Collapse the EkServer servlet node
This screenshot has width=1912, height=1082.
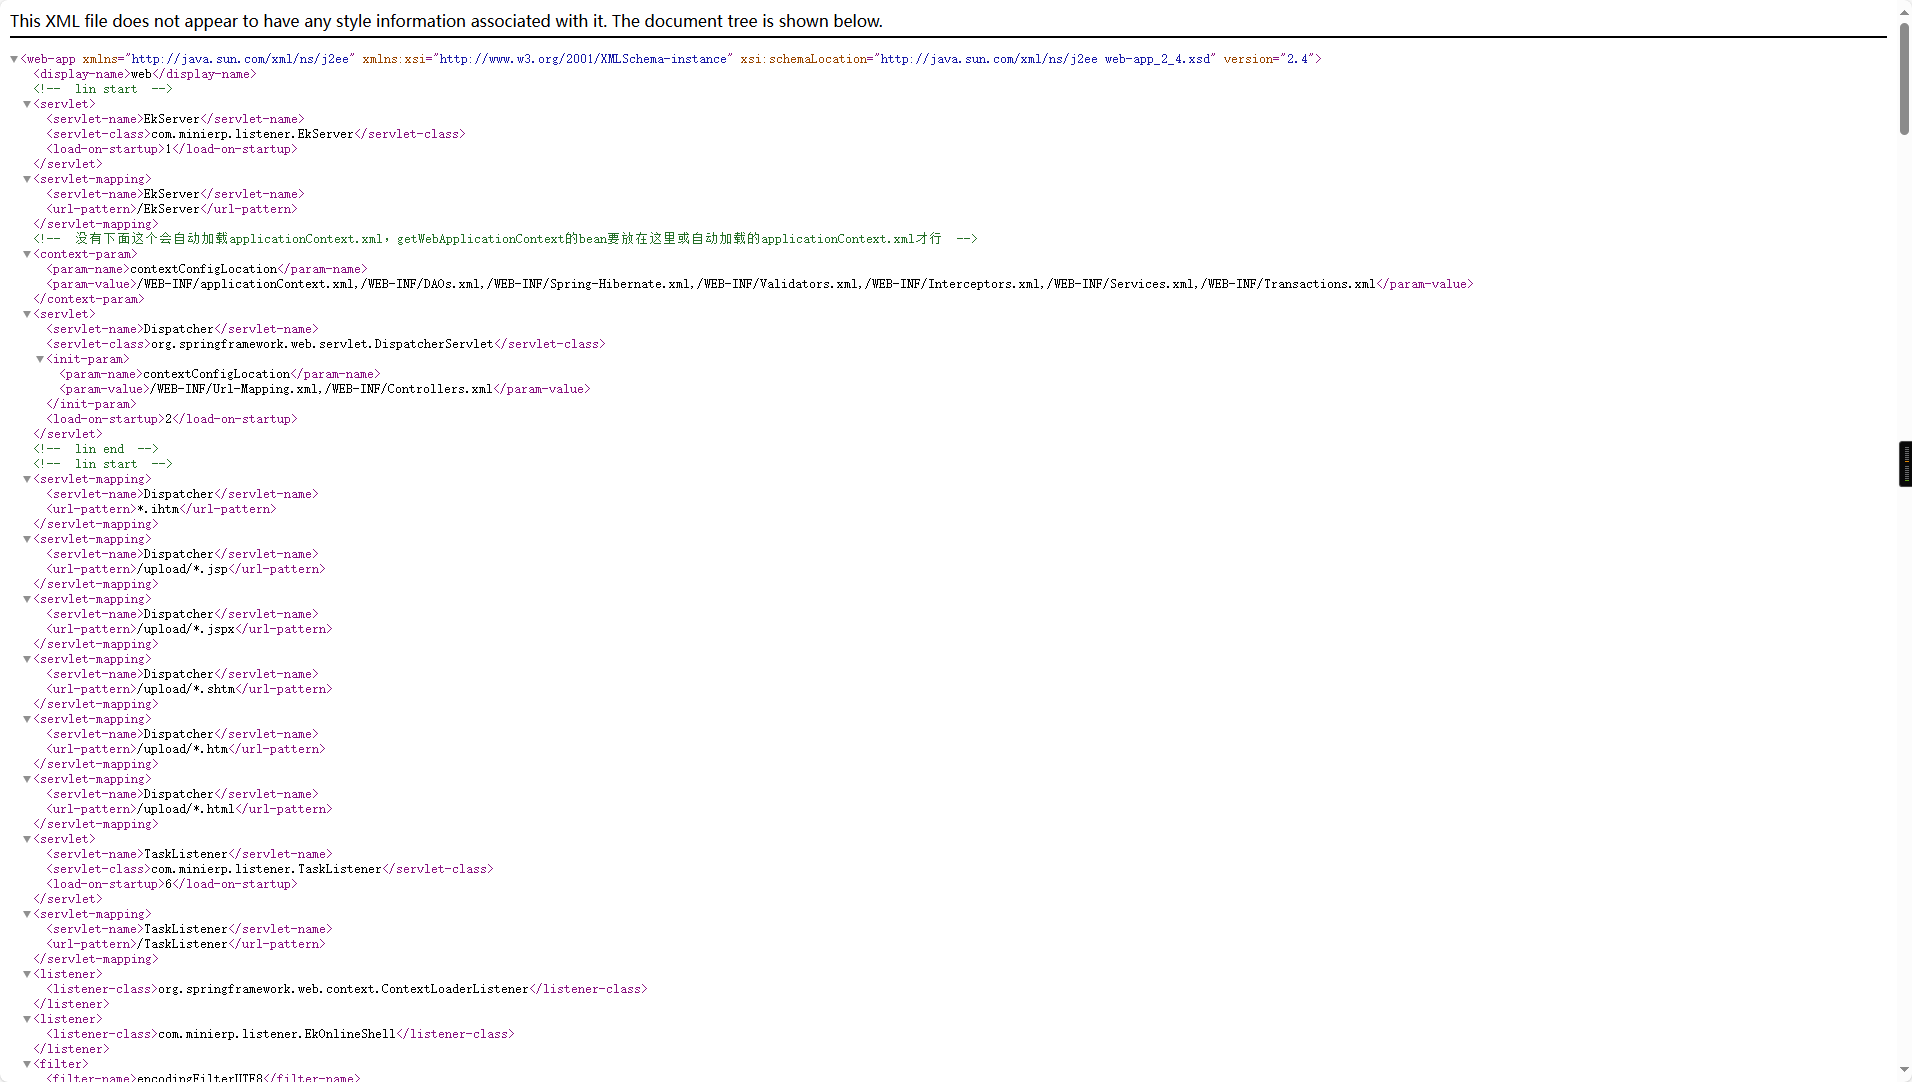coord(27,104)
